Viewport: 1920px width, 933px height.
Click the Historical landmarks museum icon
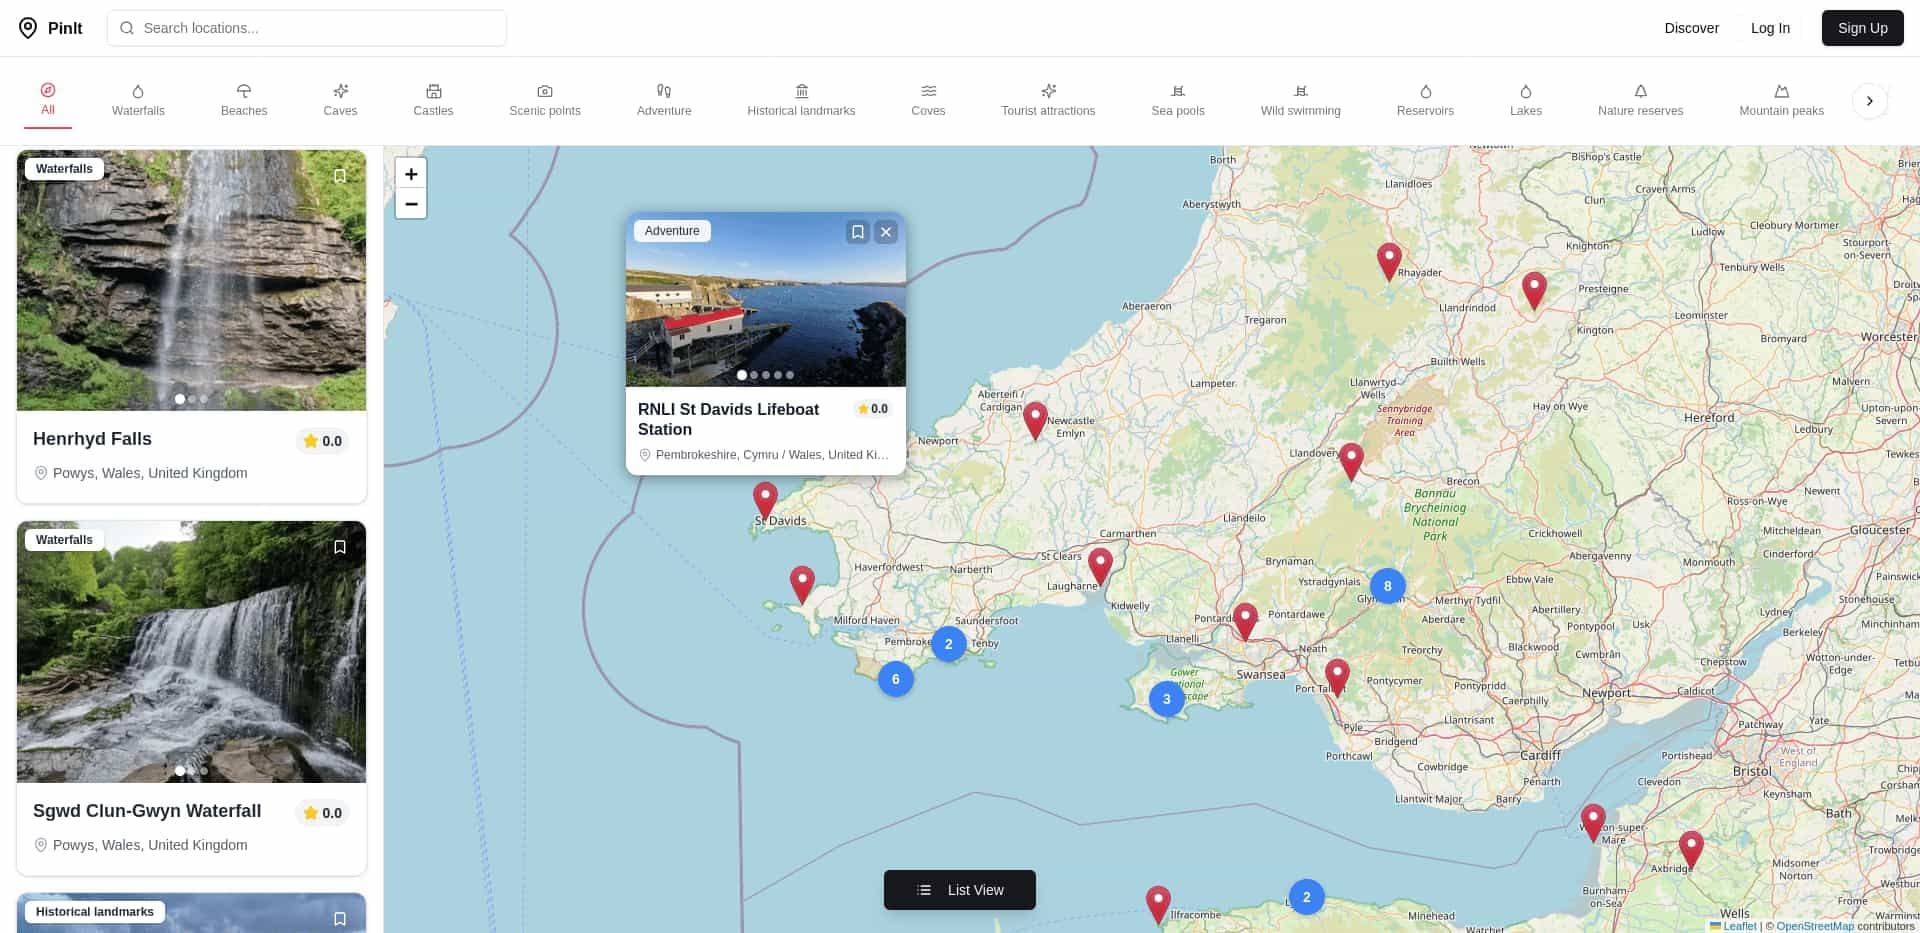tap(801, 91)
